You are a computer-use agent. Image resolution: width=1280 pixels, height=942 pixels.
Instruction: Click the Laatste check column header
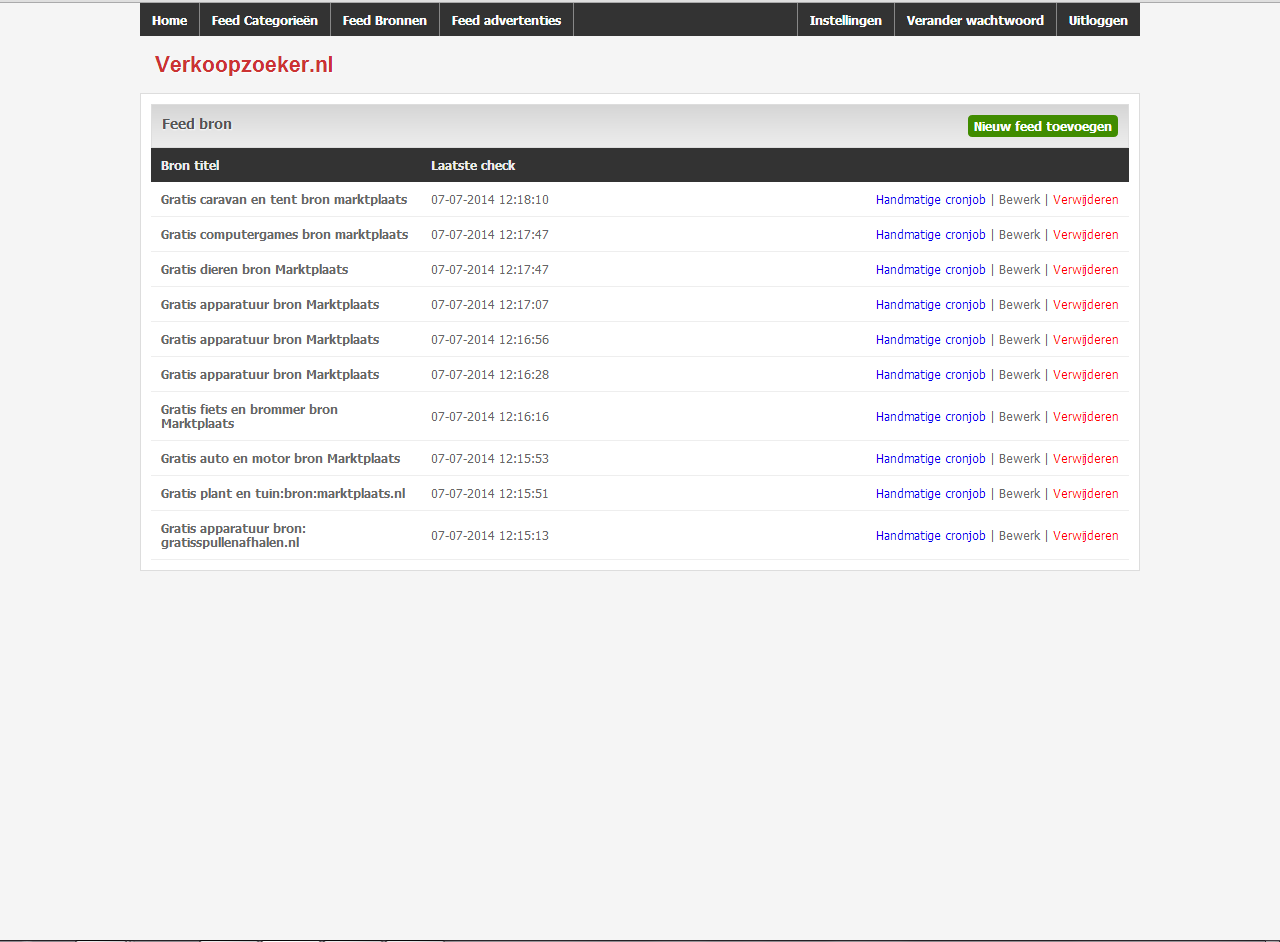point(473,165)
